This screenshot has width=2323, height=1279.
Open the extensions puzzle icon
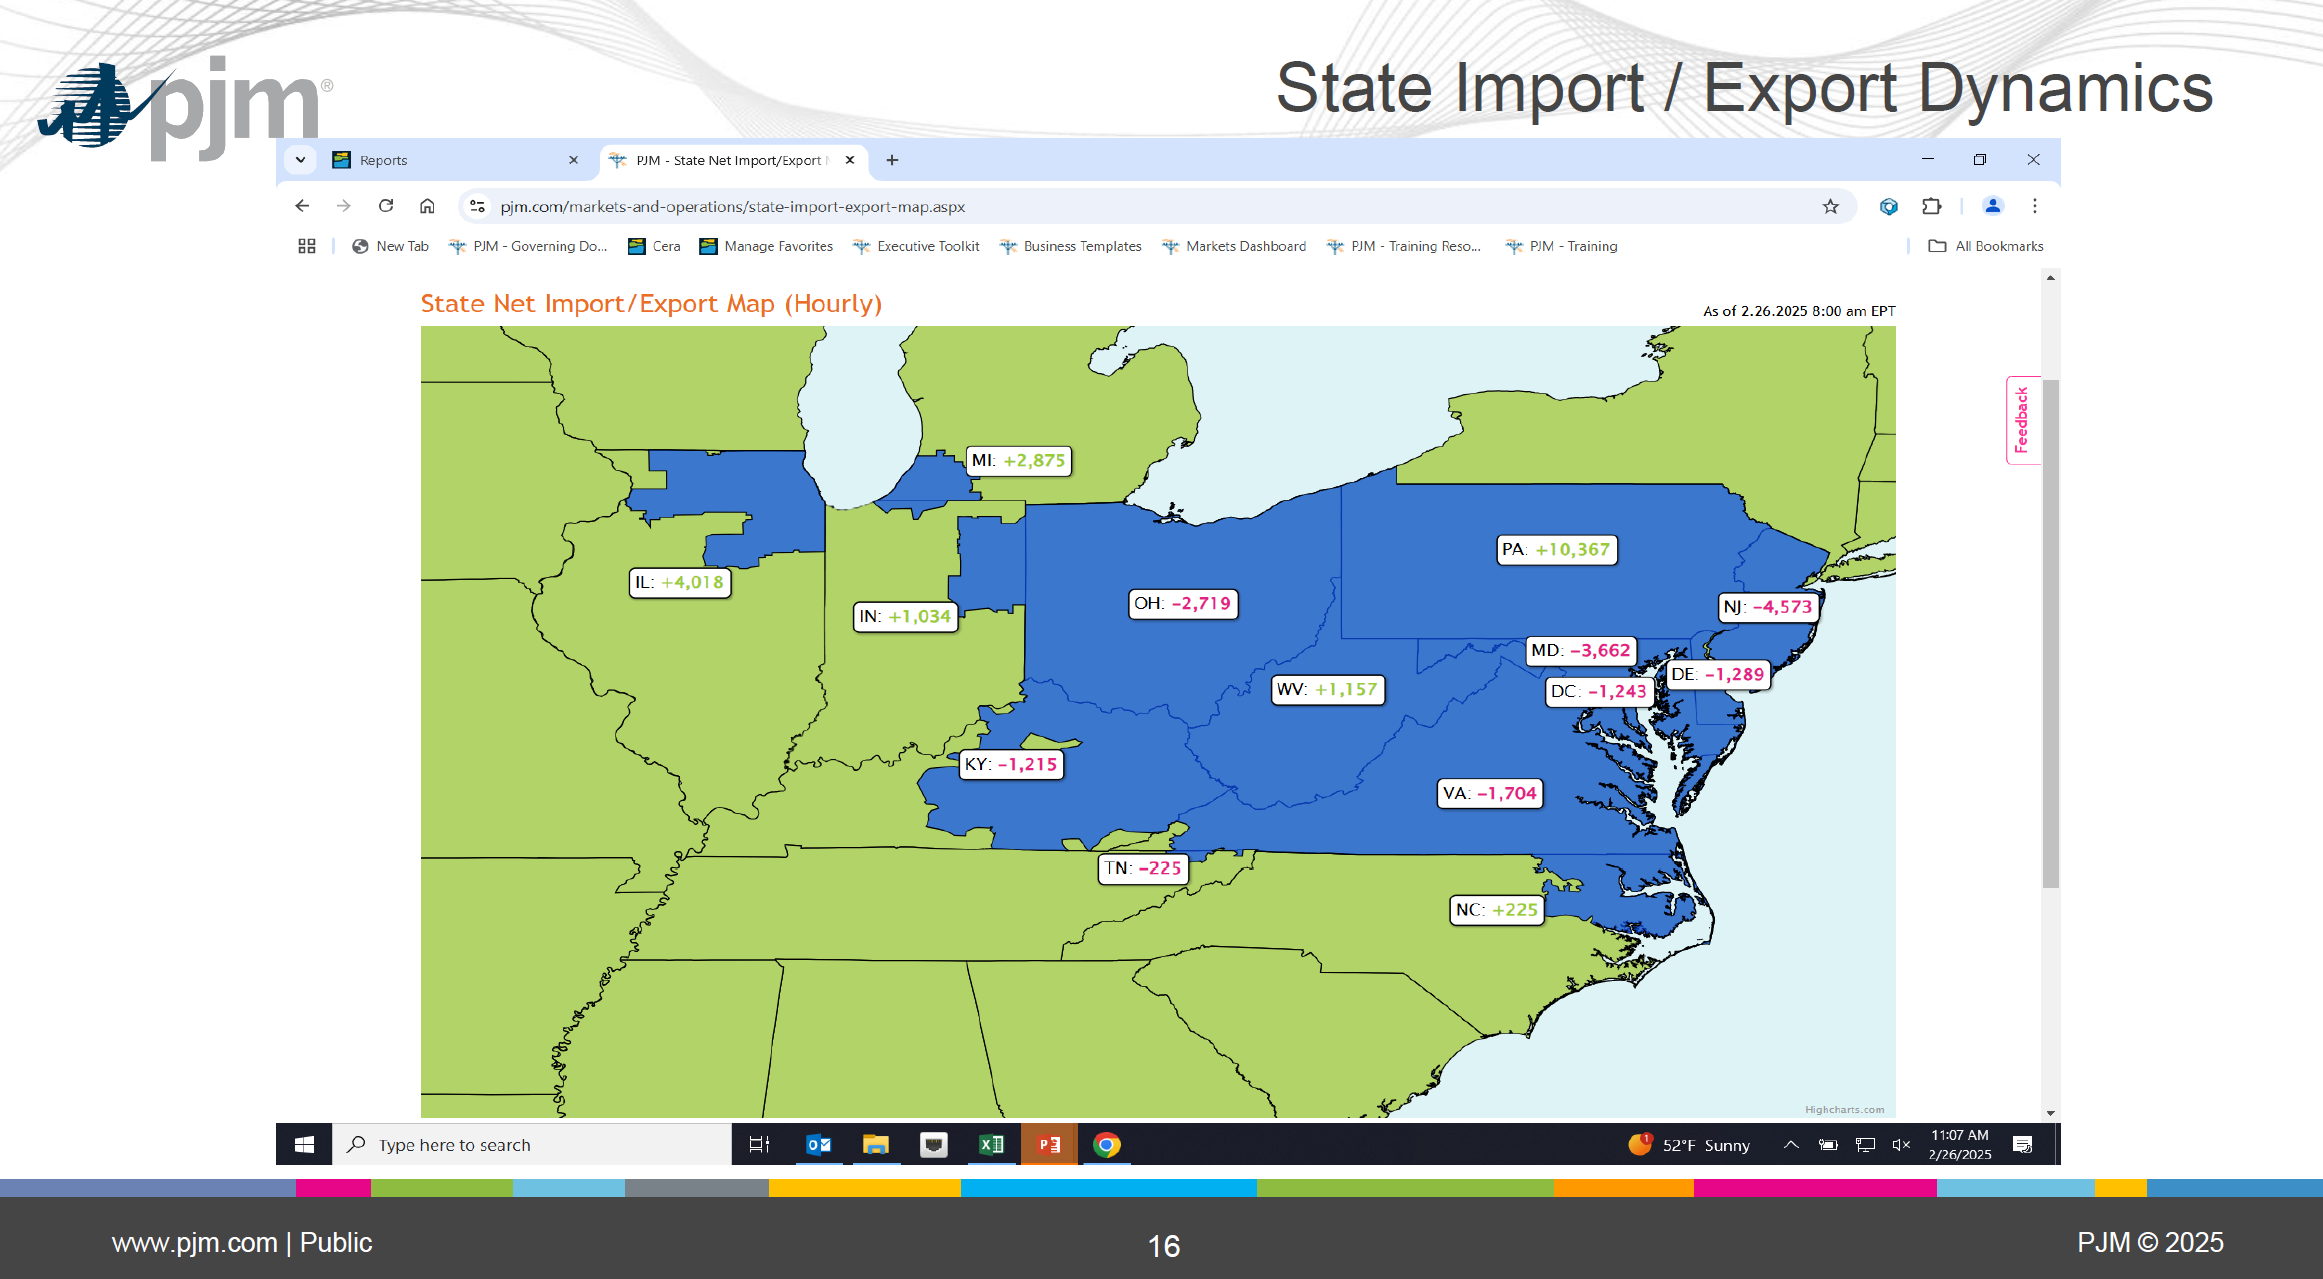click(1931, 206)
